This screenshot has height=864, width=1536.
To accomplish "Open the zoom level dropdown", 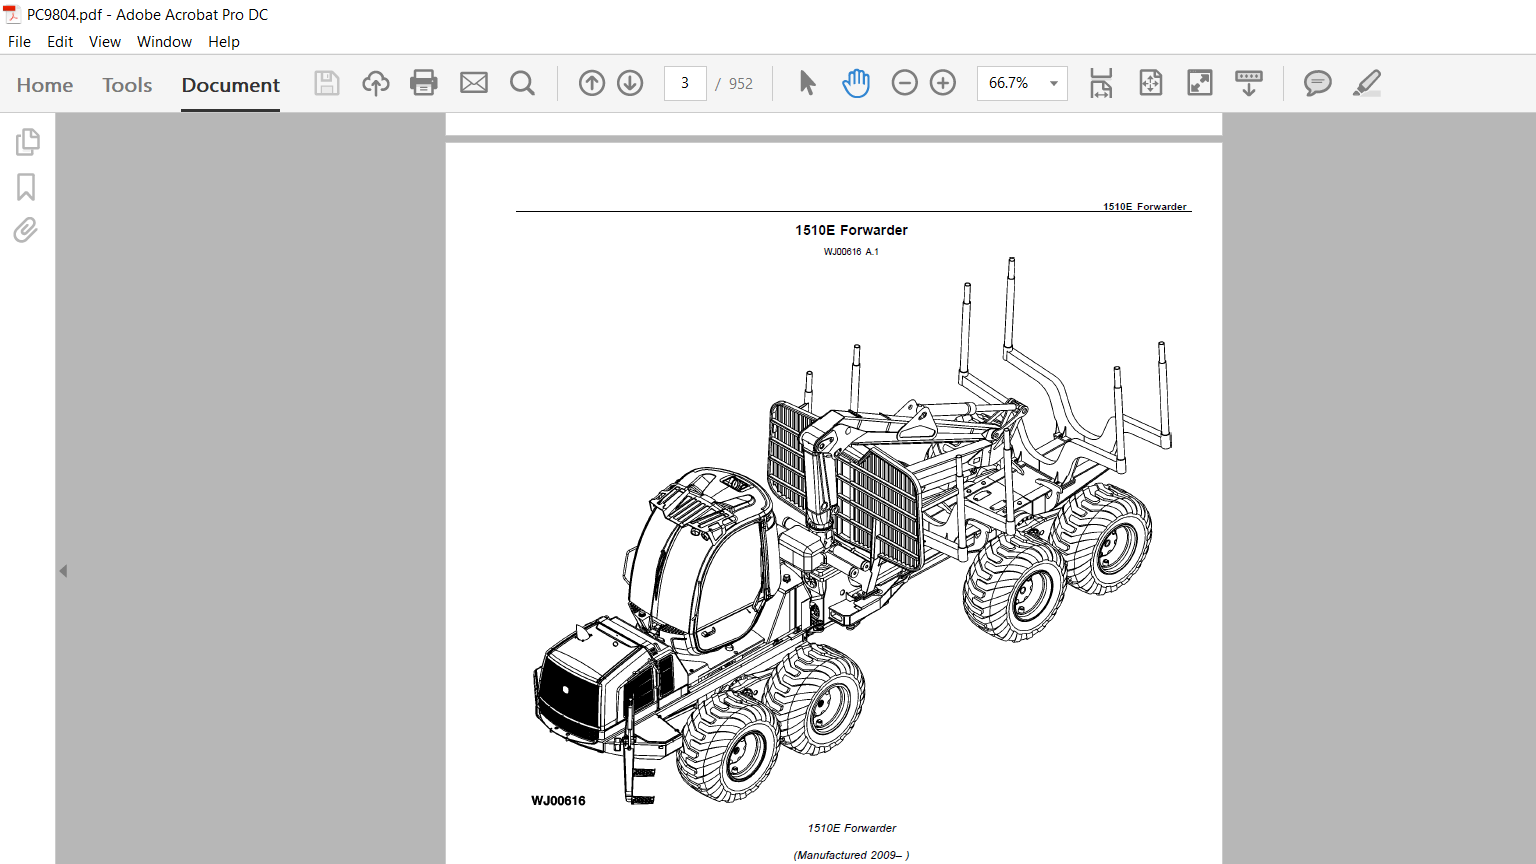I will tap(1053, 84).
